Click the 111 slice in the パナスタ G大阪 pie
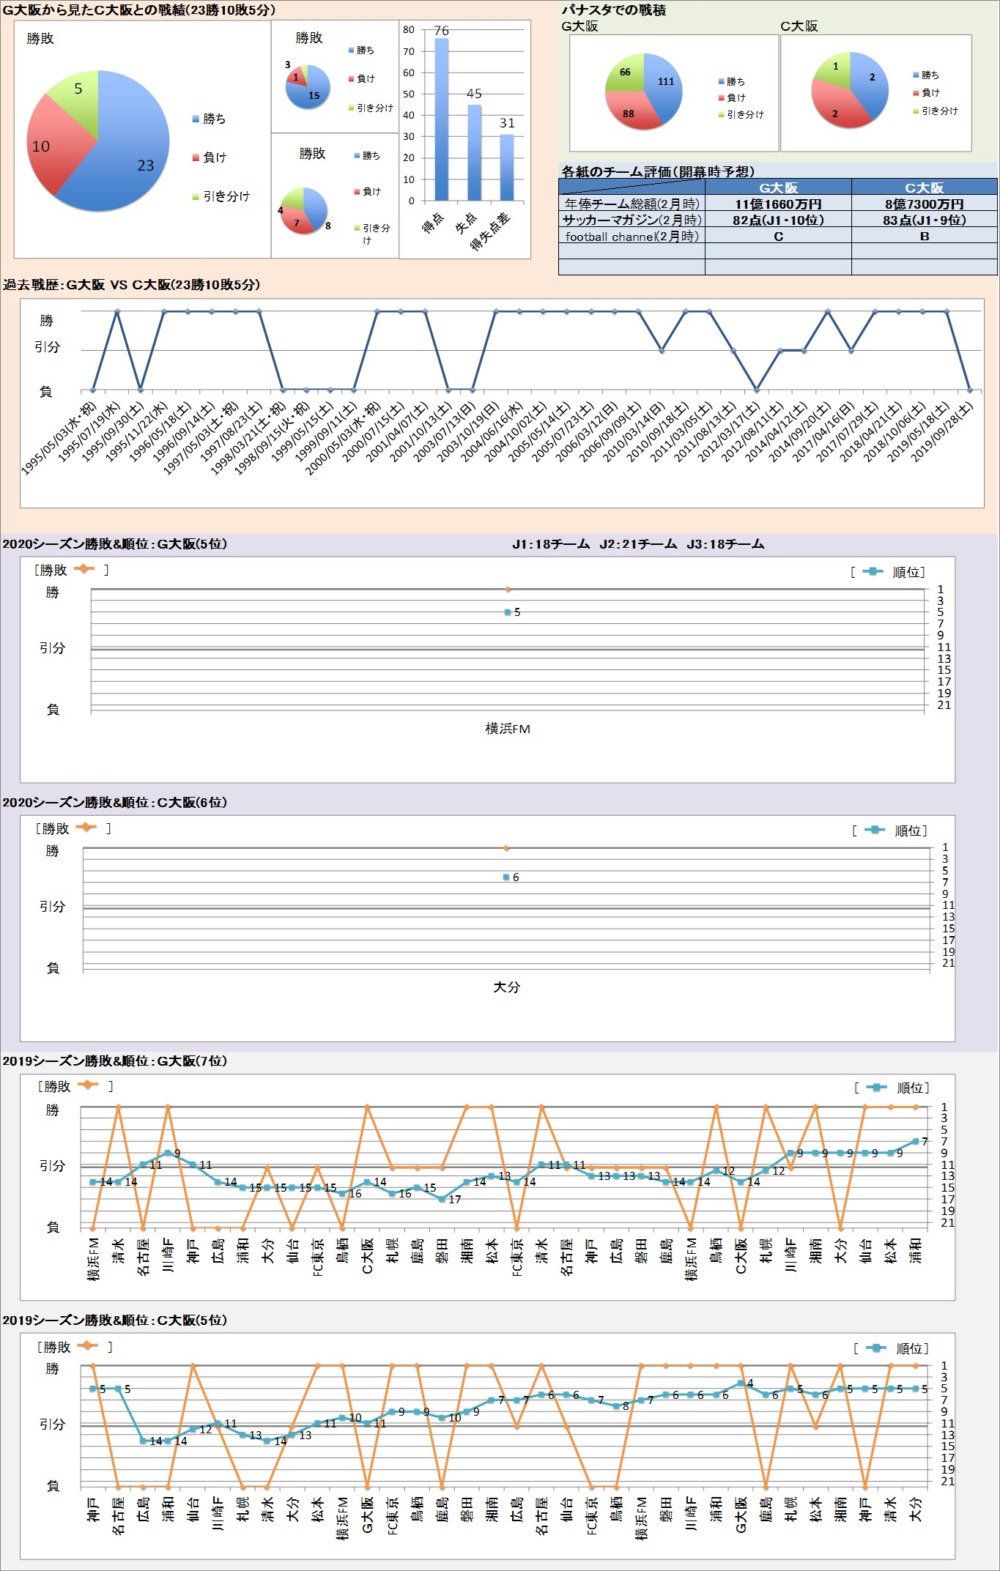1000x1571 pixels. 662,85
